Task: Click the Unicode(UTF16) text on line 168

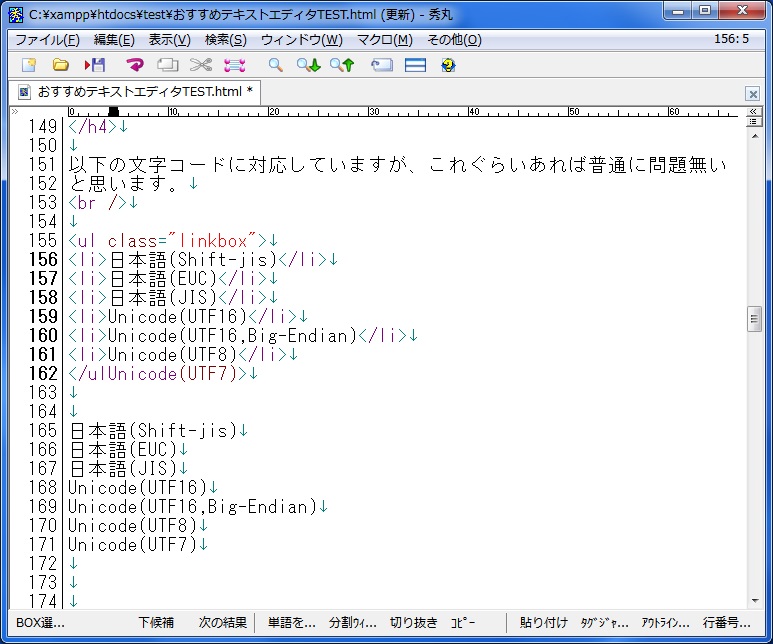Action: pos(138,487)
